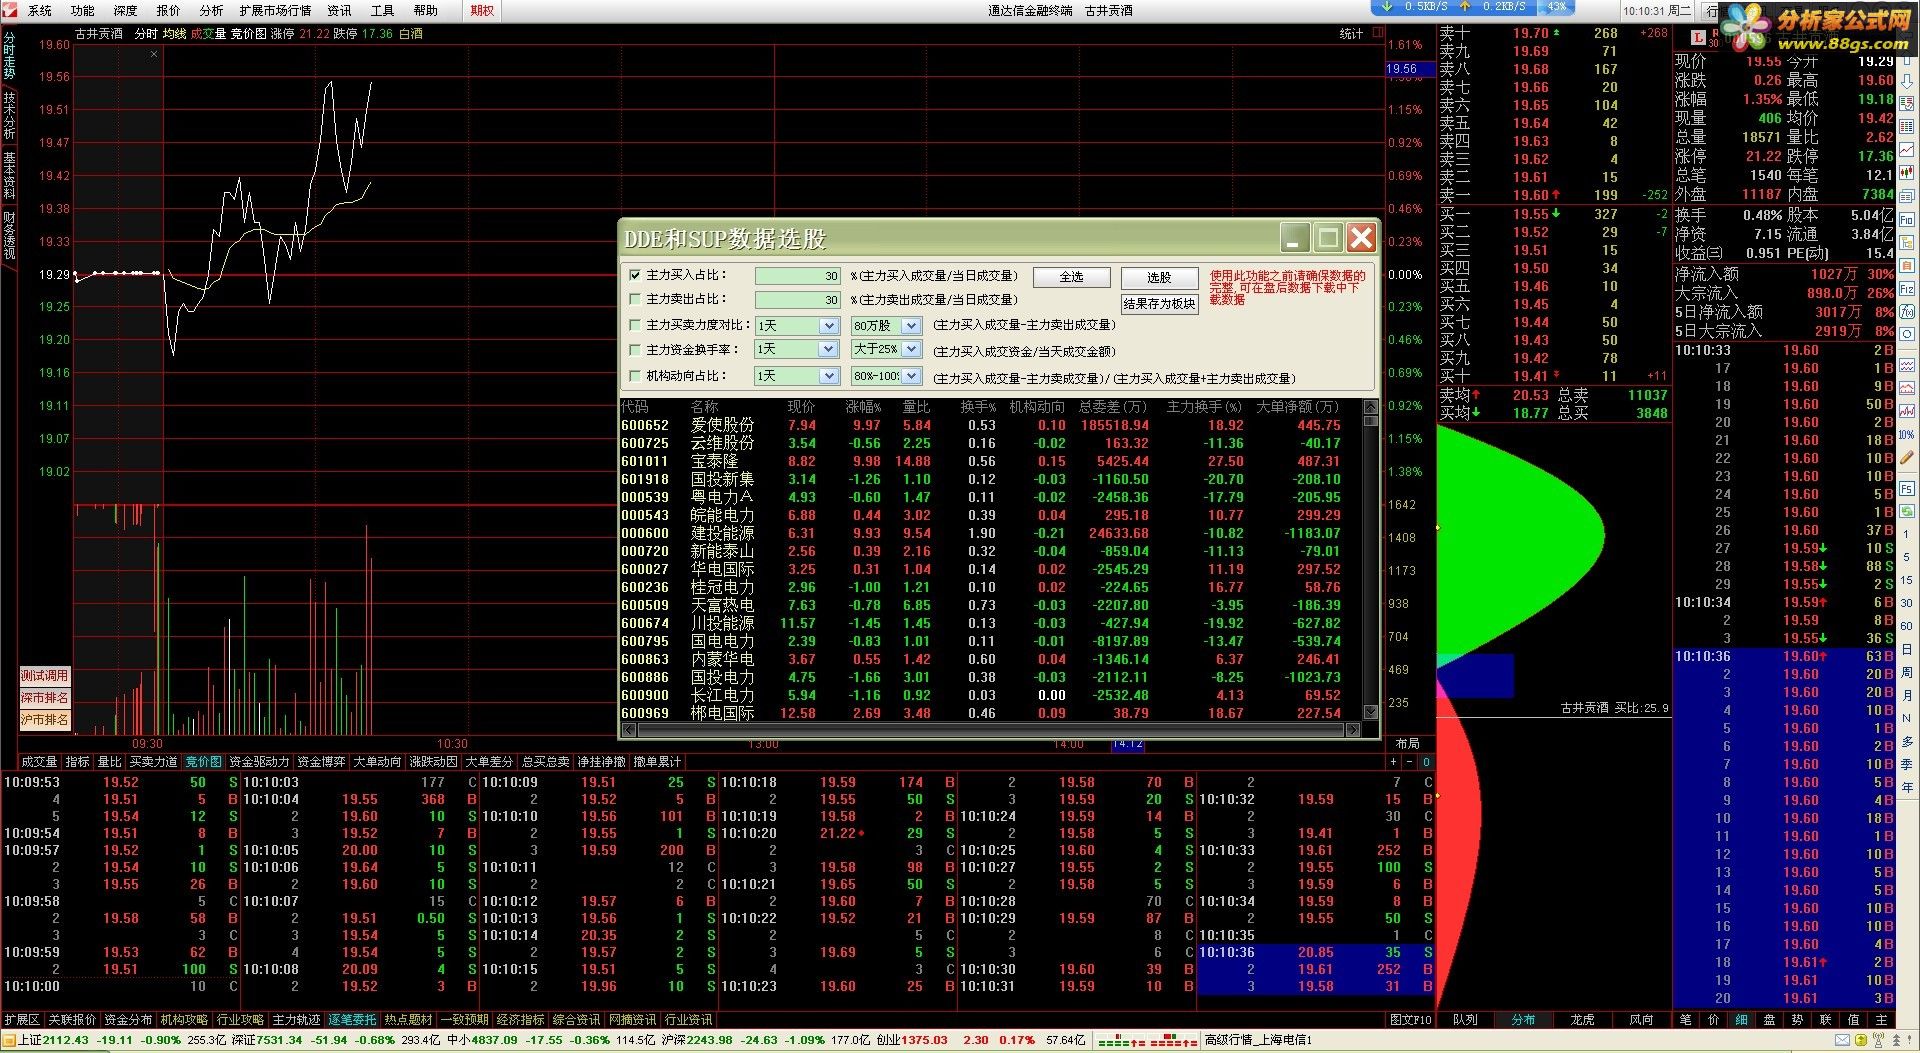Open the 系统 menu

tap(40, 10)
